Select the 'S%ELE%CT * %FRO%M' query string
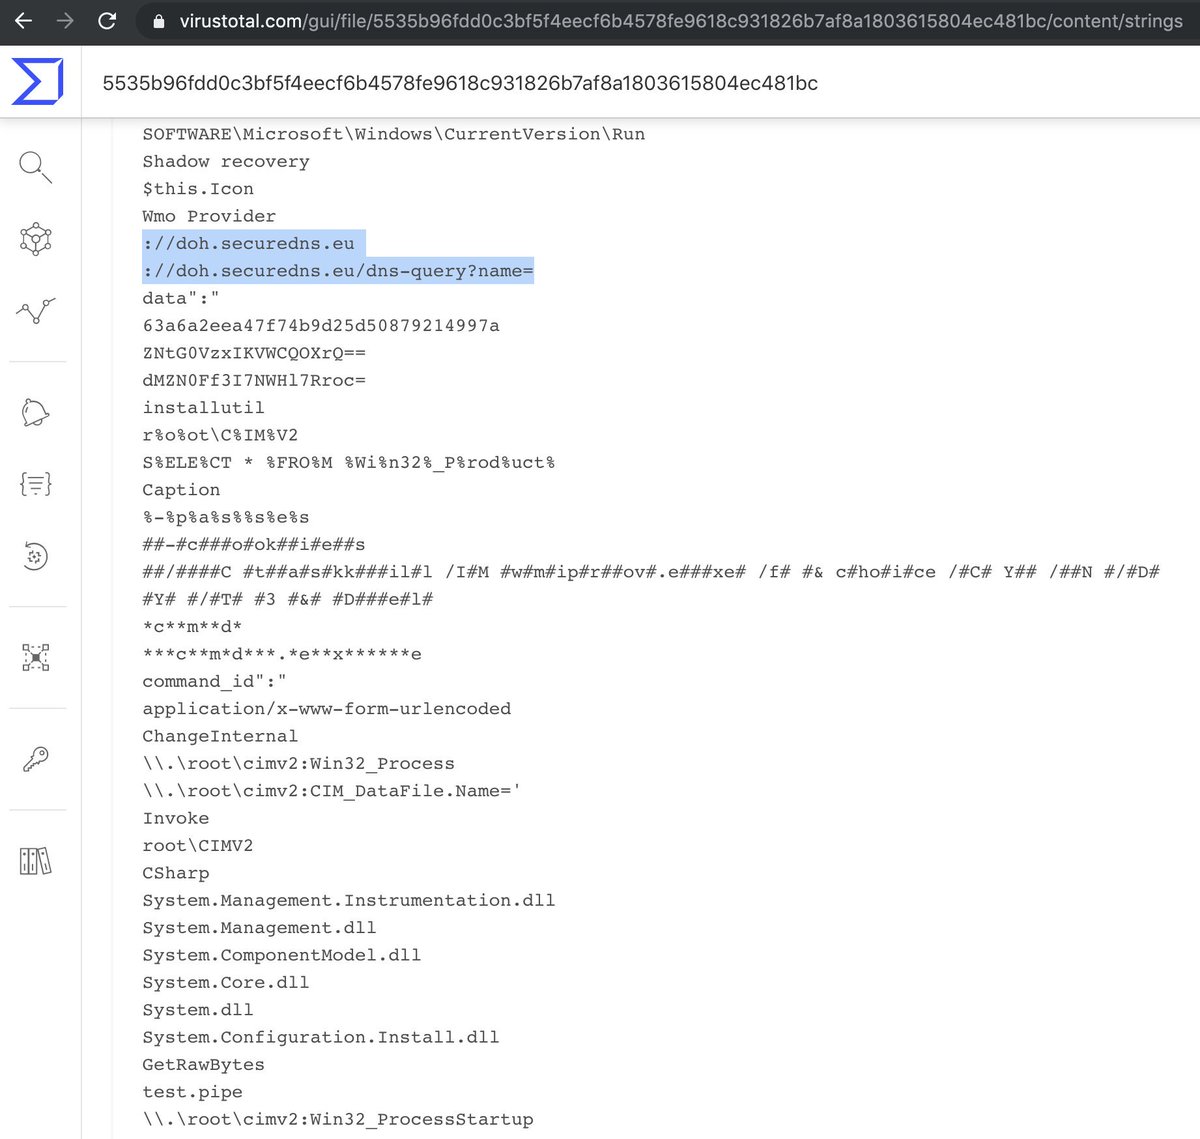 click(349, 462)
